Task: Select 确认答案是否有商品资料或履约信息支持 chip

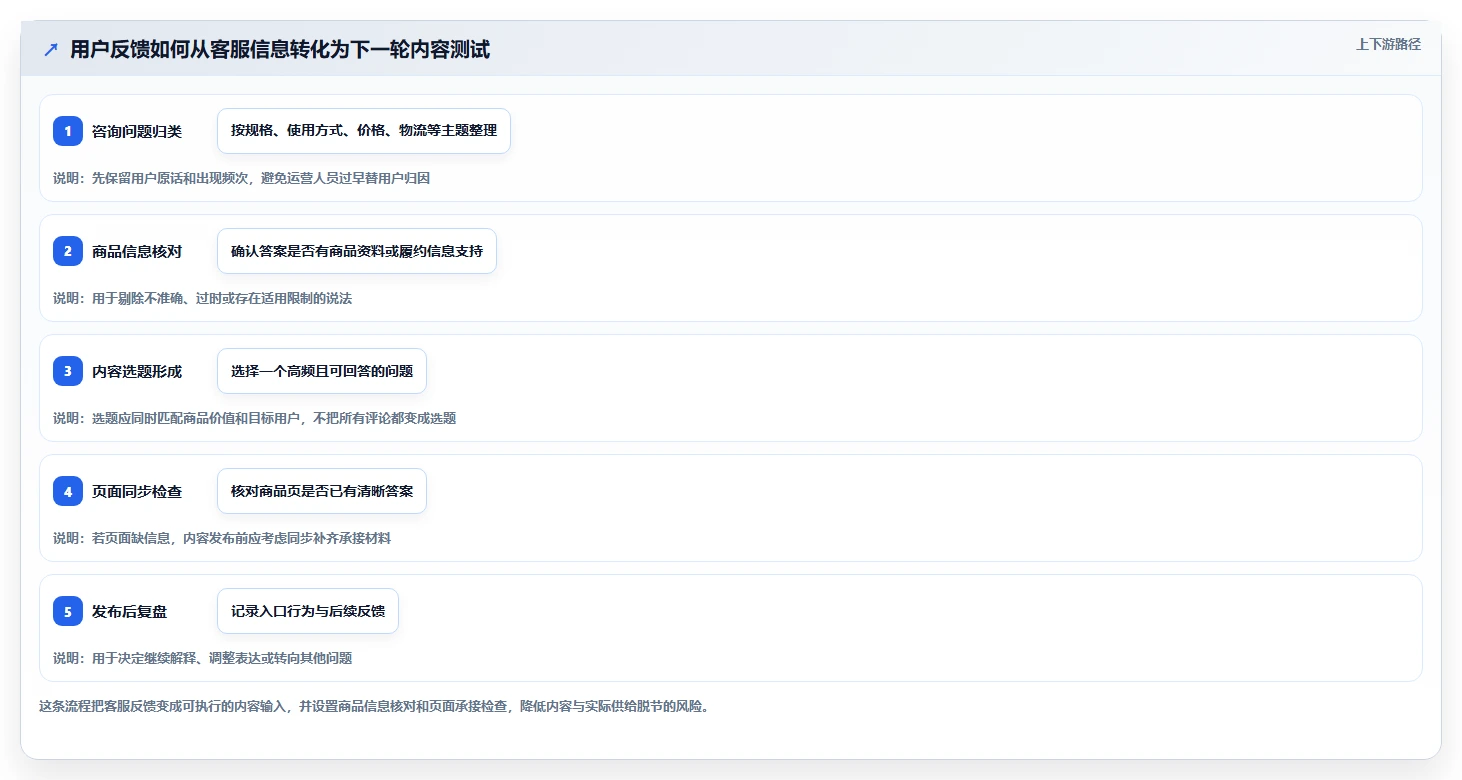Action: point(357,251)
